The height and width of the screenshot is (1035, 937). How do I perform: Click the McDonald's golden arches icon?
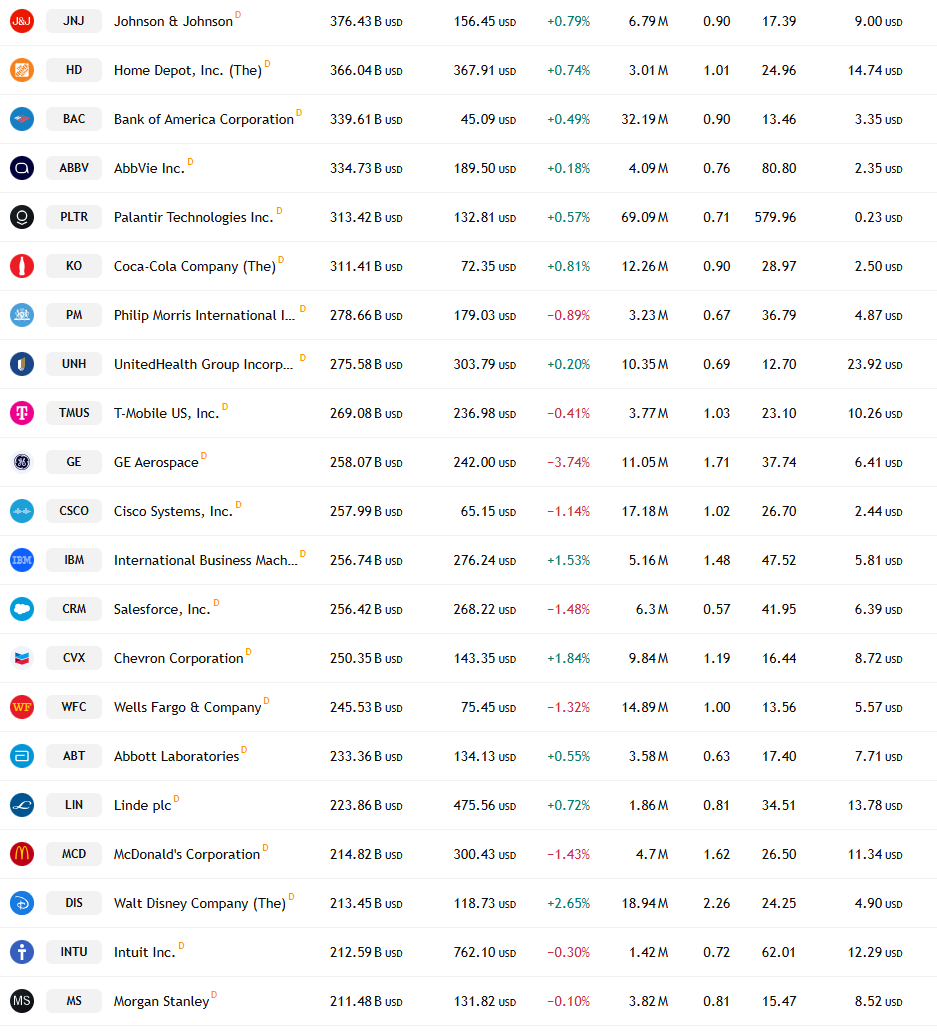22,853
